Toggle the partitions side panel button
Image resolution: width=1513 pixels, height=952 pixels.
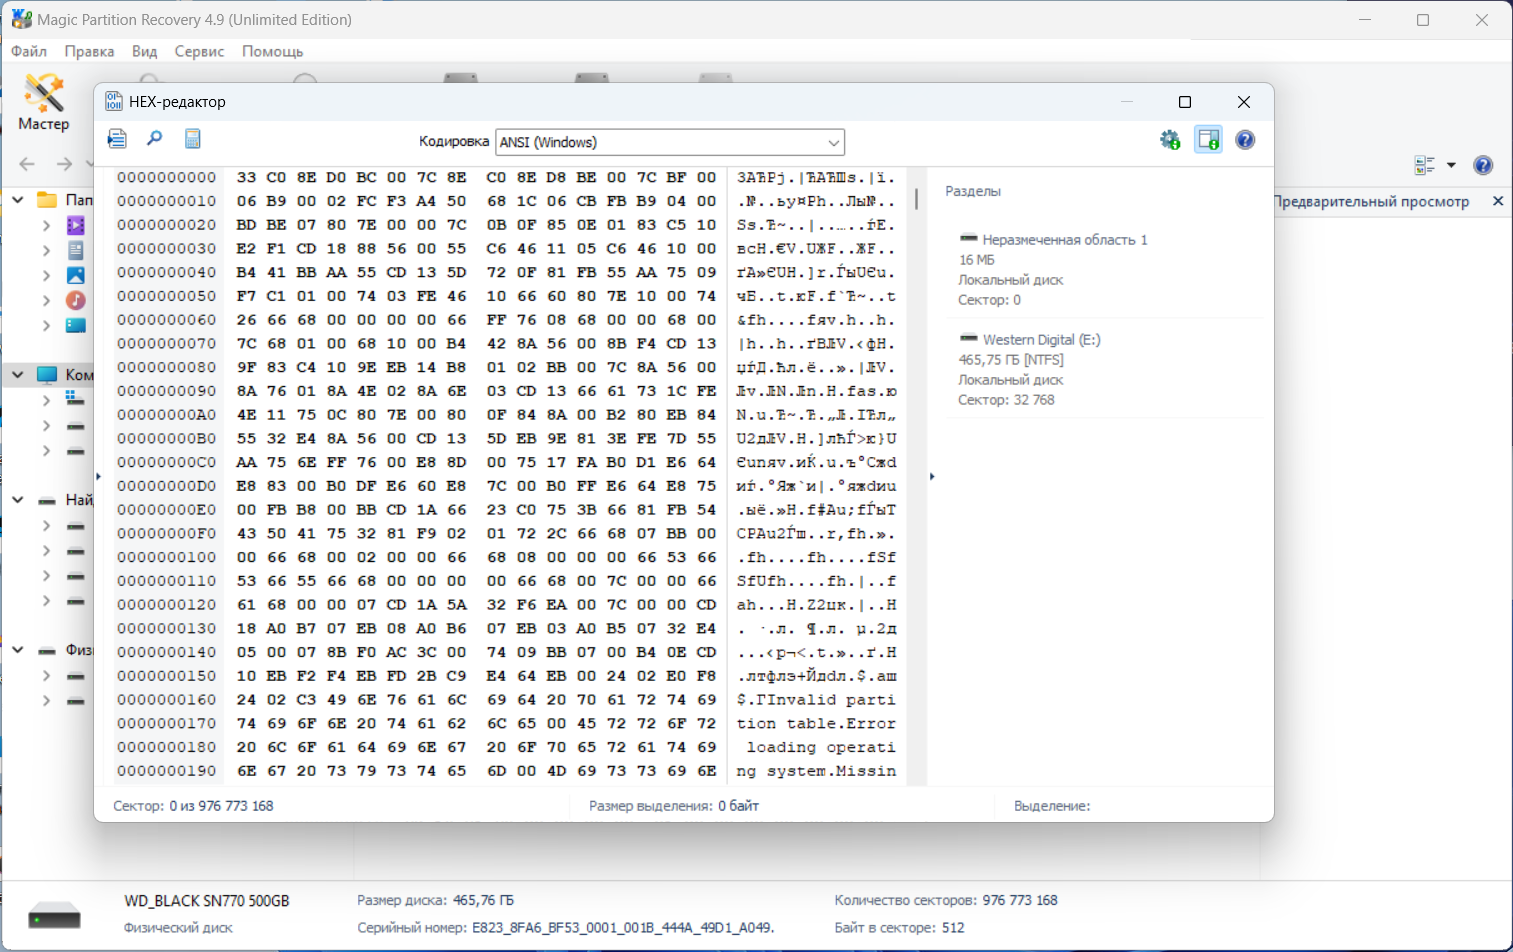[1208, 140]
